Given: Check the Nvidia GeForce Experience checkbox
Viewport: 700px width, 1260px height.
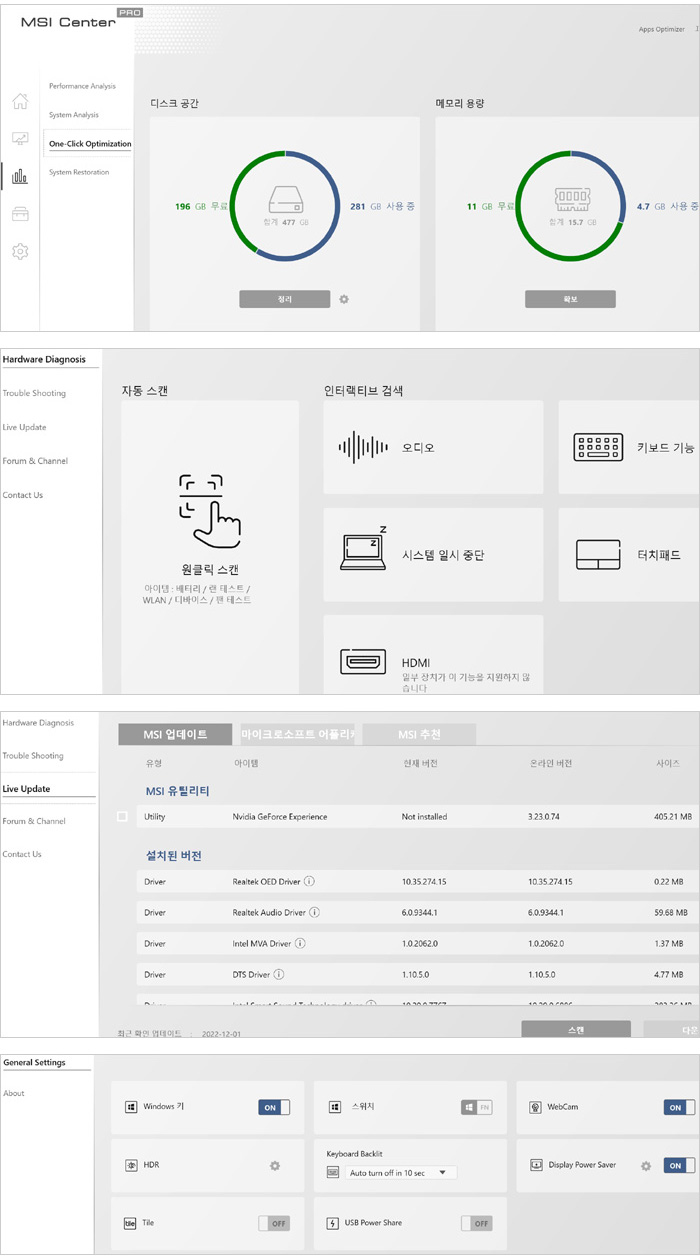Looking at the screenshot, I should (x=122, y=817).
